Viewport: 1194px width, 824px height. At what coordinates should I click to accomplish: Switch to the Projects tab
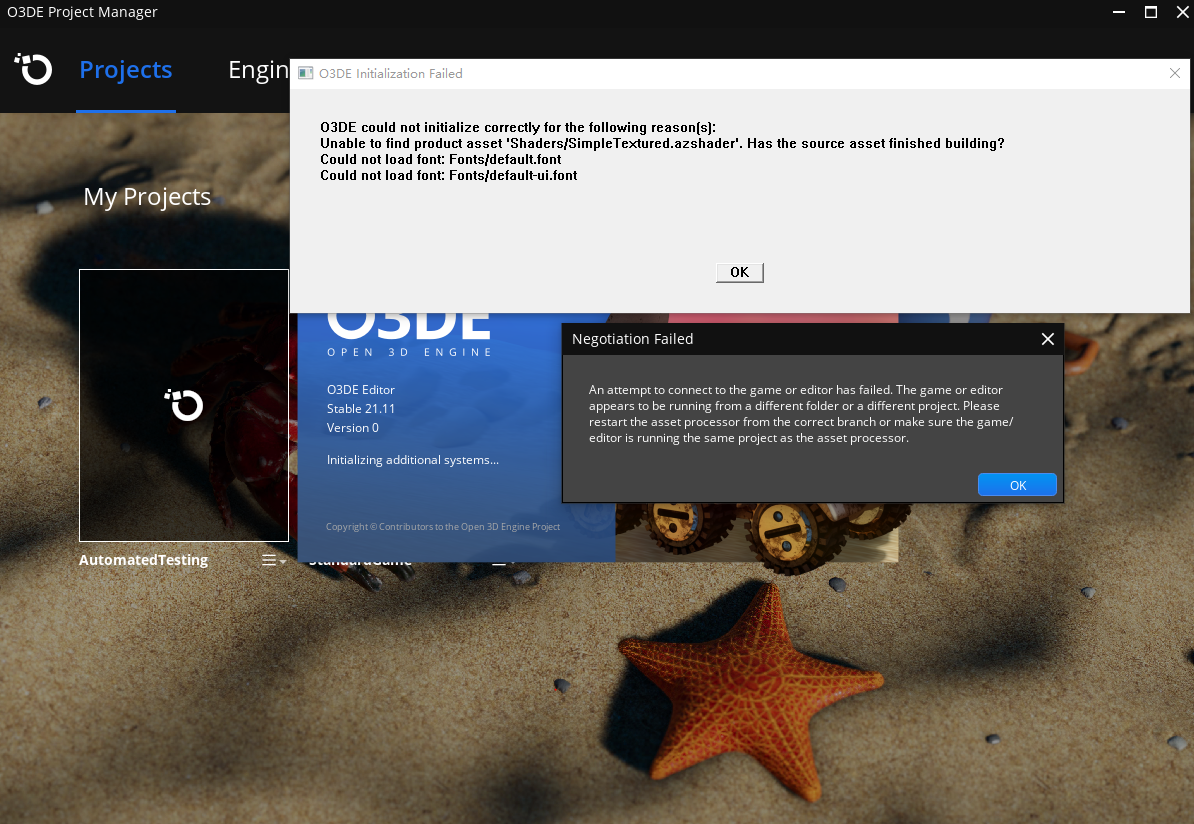125,69
